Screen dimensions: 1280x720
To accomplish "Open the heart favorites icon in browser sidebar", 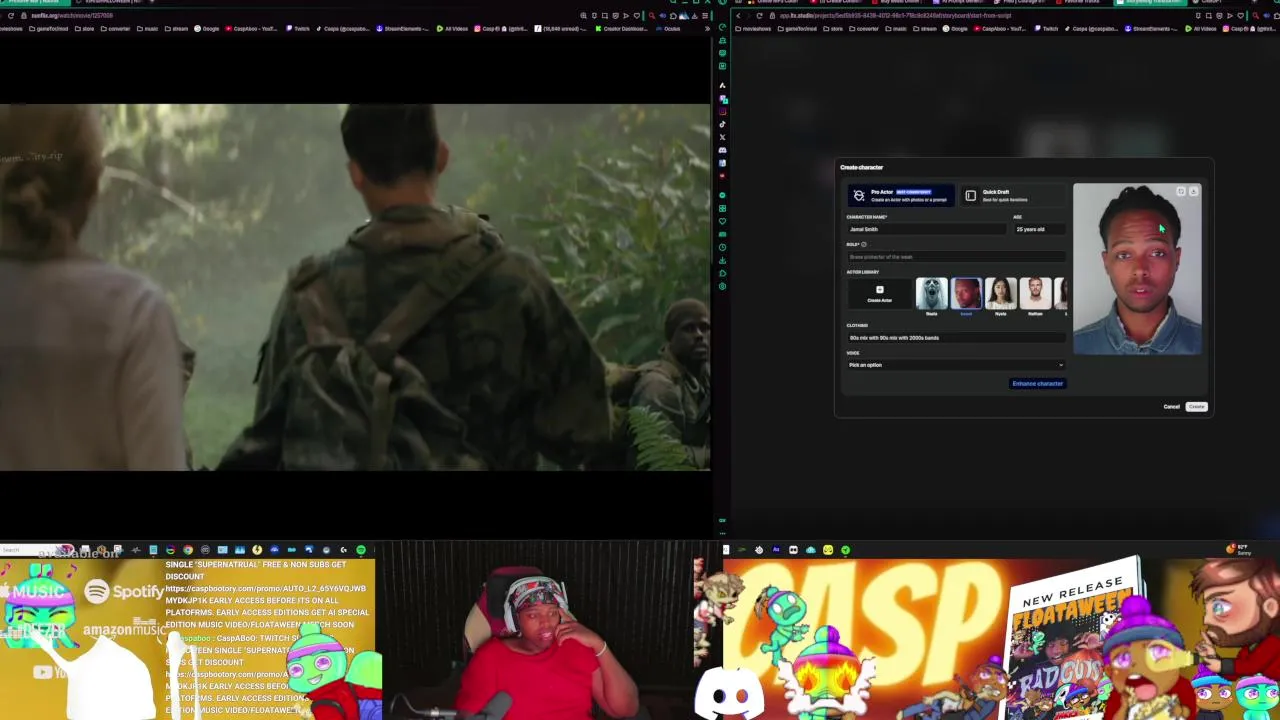I will tap(722, 221).
